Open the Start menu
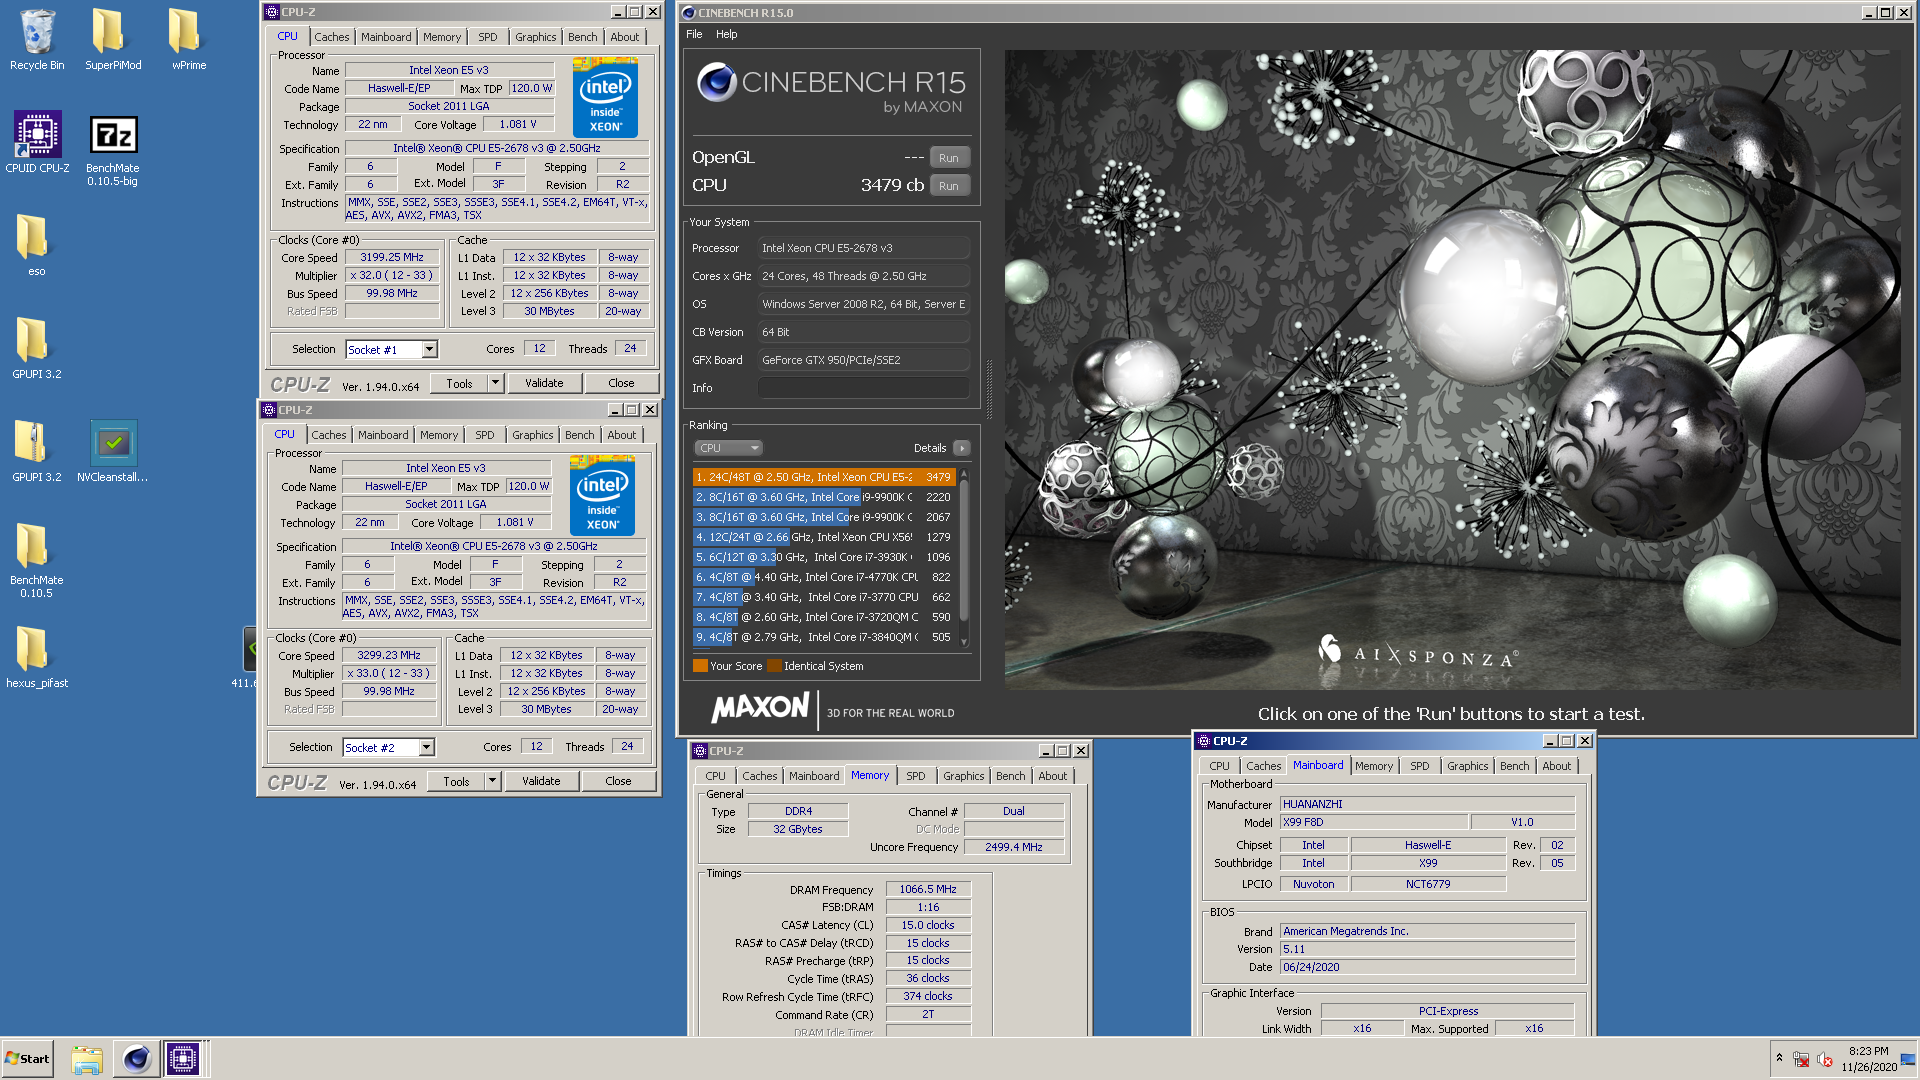Image resolution: width=1920 pixels, height=1080 pixels. click(x=28, y=1059)
